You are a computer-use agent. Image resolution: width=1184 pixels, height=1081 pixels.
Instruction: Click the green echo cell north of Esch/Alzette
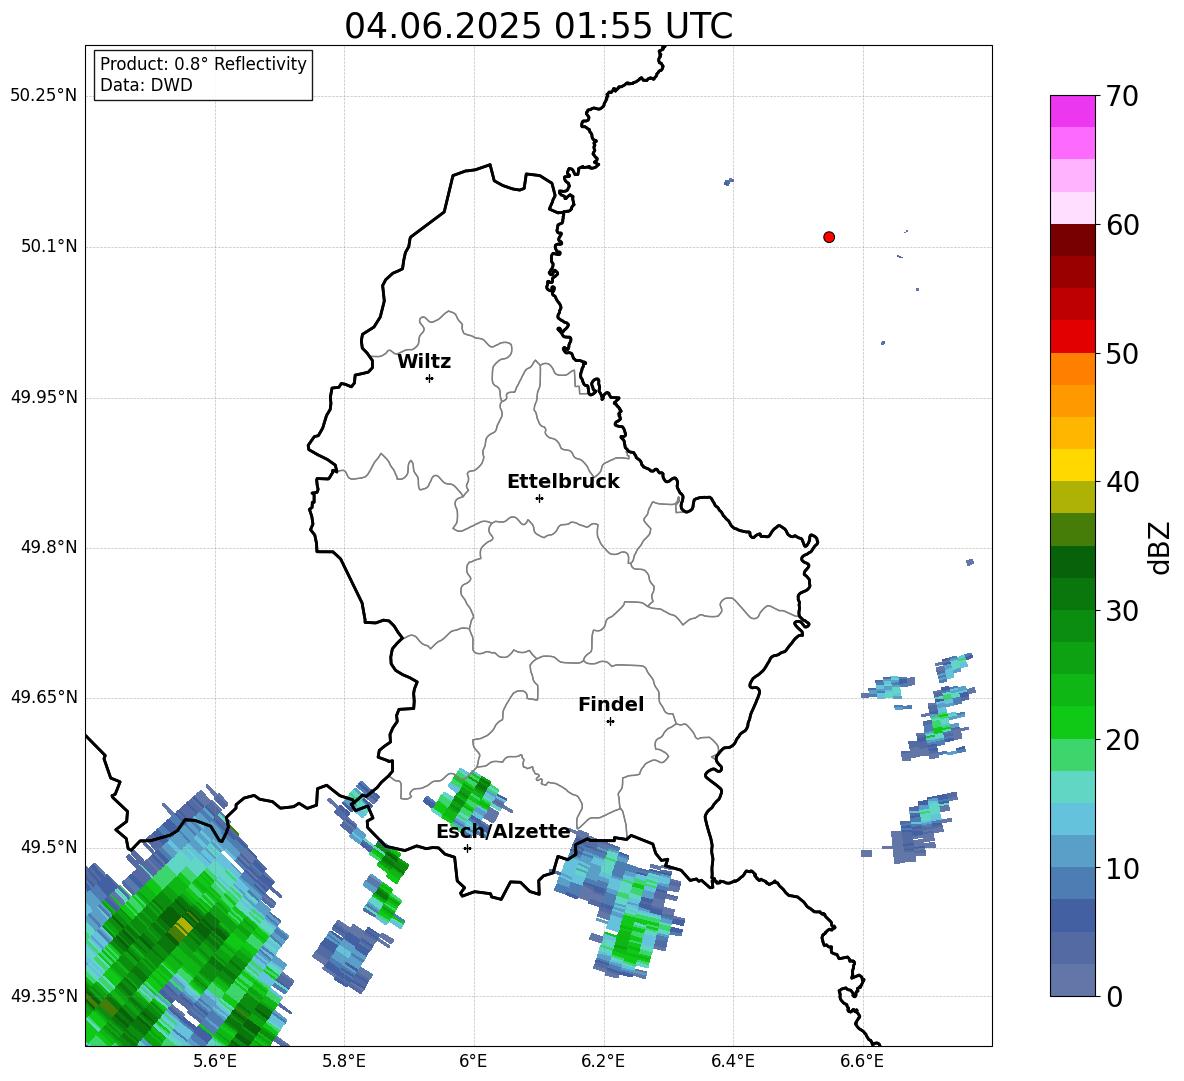pos(465,800)
